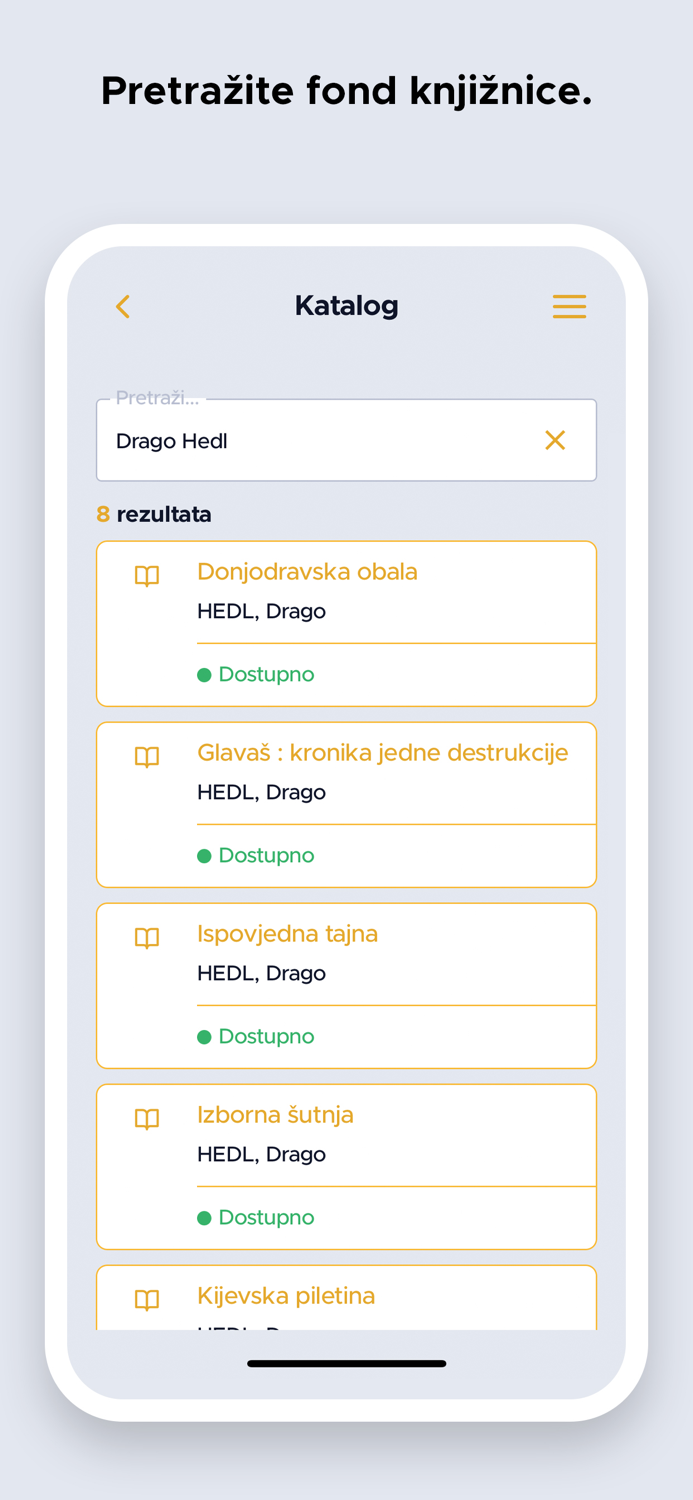The image size is (693, 1500).
Task: Click the book icon for Ispovjedna tajna
Action: tap(146, 939)
